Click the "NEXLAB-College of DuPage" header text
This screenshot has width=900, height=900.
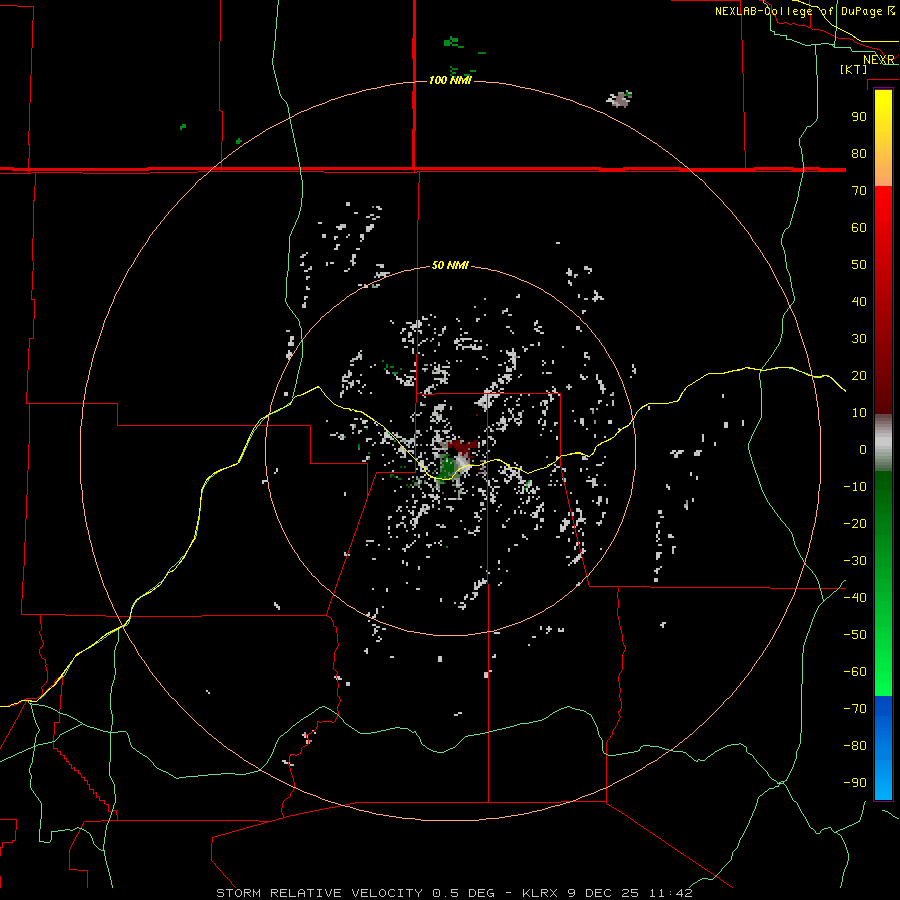798,11
